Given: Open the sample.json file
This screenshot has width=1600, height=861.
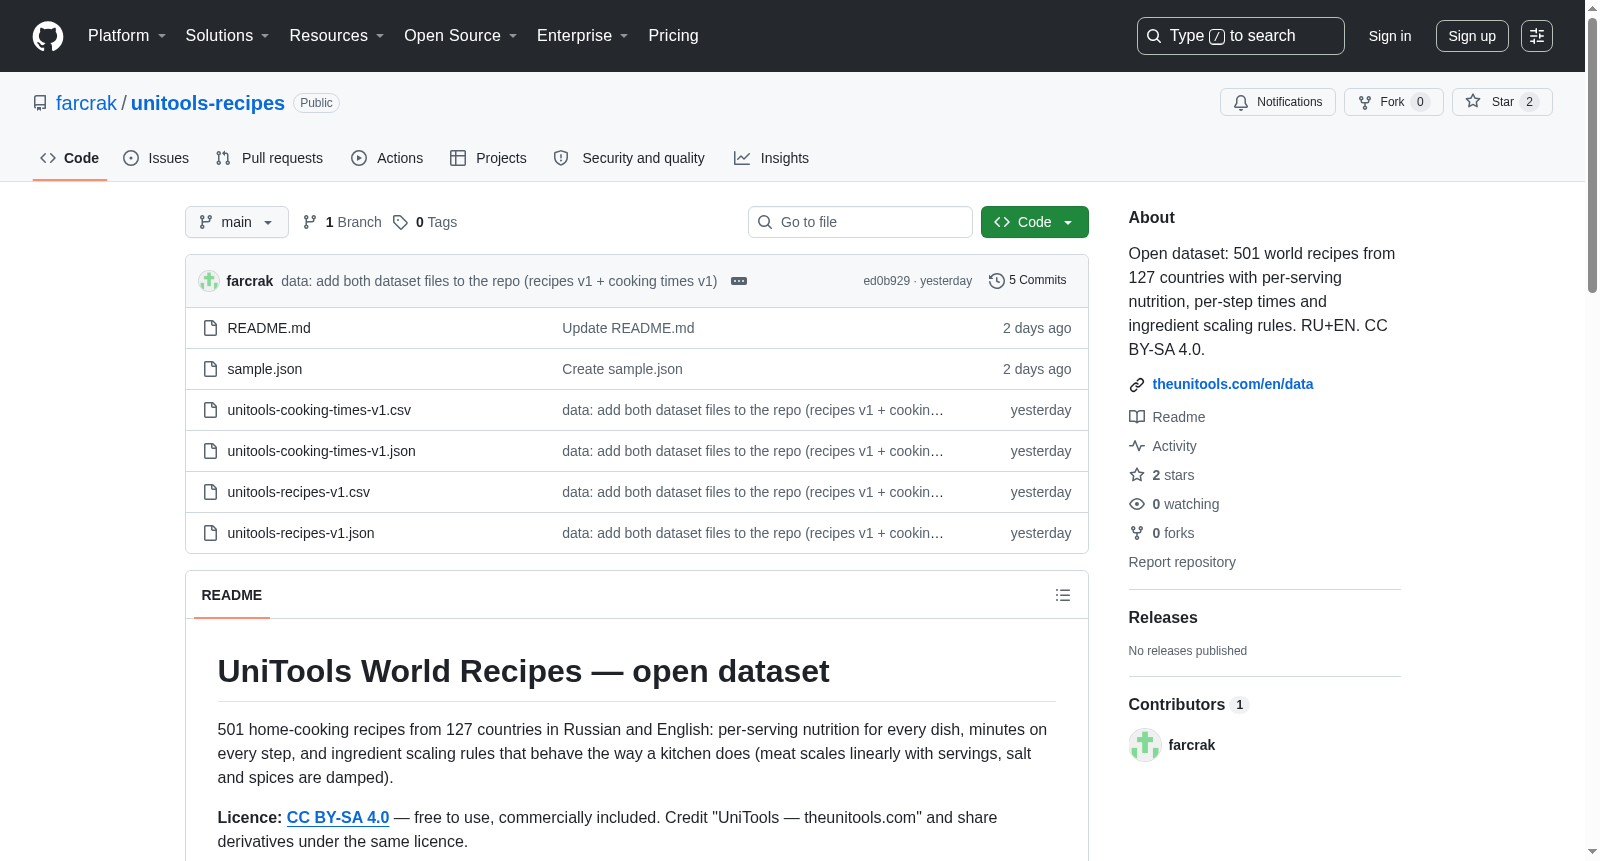Looking at the screenshot, I should pyautogui.click(x=265, y=369).
